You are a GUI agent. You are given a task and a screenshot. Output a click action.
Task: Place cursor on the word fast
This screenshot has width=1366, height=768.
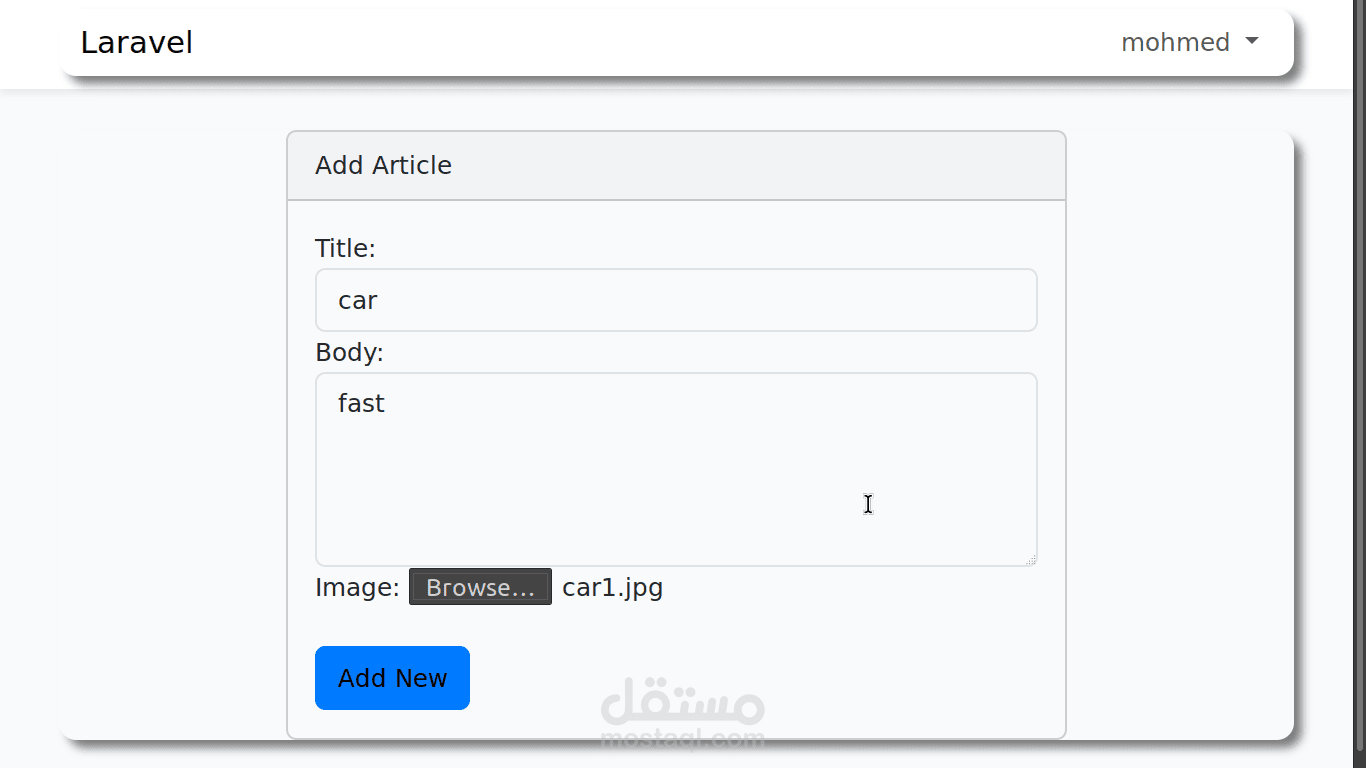pos(361,403)
